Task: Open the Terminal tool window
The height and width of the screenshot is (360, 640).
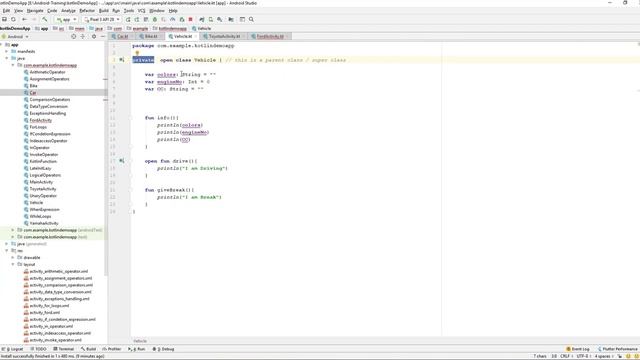Action: [x=64, y=349]
